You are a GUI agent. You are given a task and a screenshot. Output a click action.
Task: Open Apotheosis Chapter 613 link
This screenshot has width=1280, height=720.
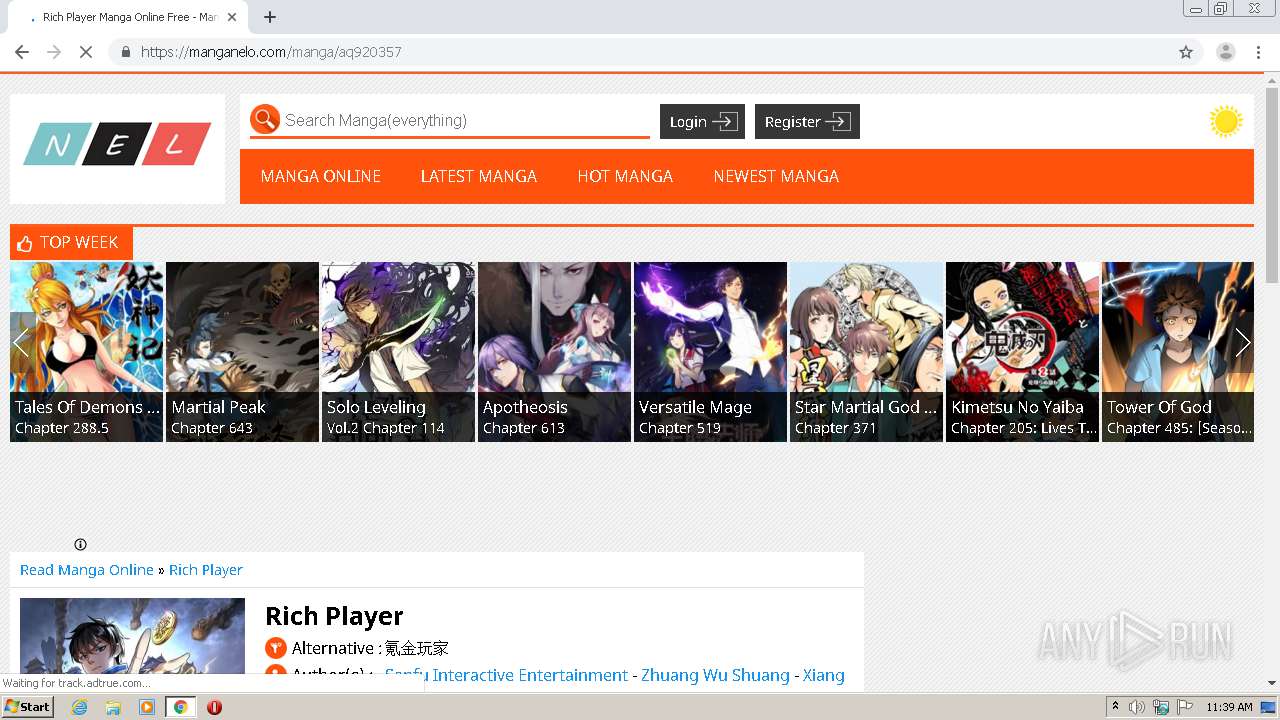[x=524, y=428]
